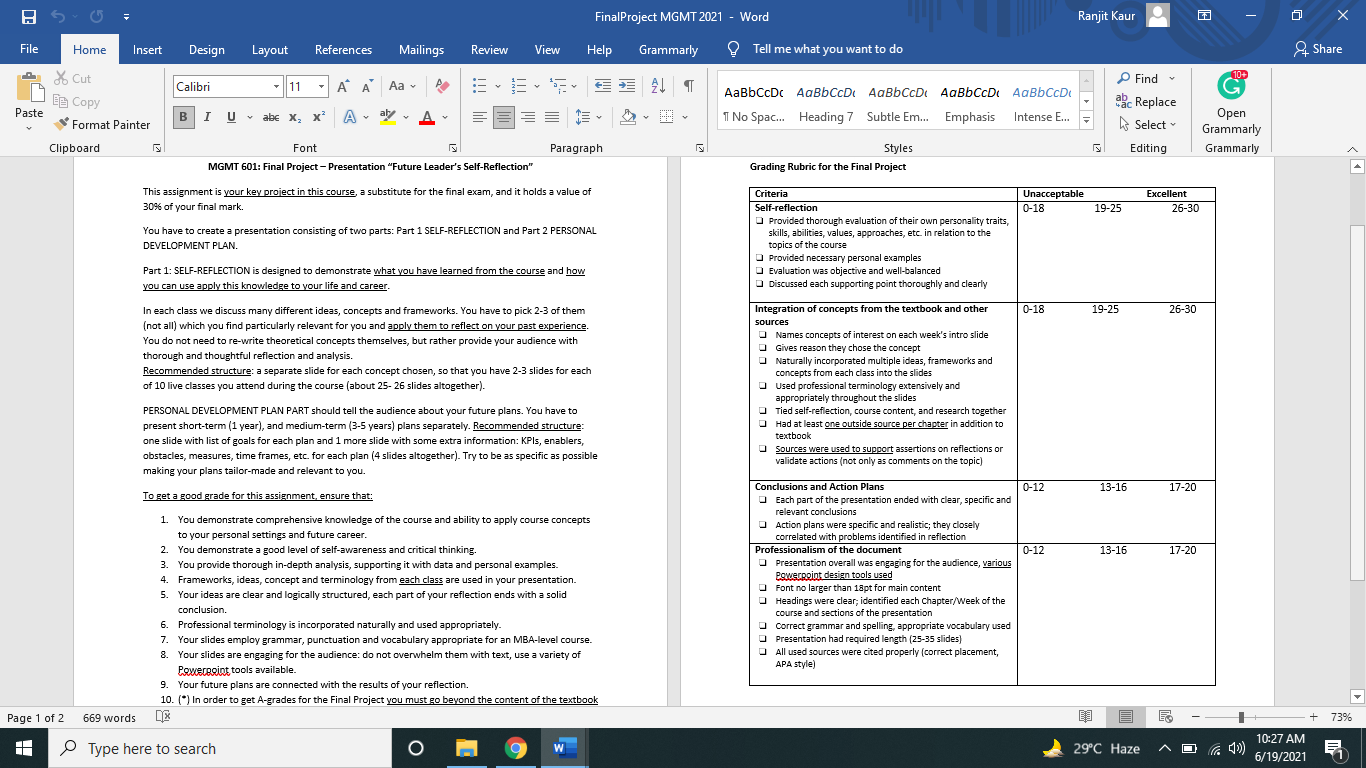Increase font size with Grow Font icon

click(343, 87)
